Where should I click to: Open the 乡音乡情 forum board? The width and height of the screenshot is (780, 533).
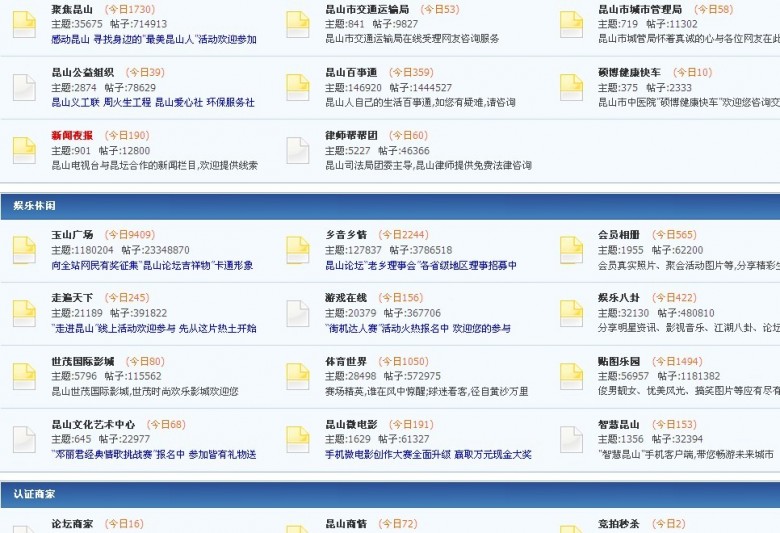click(346, 235)
